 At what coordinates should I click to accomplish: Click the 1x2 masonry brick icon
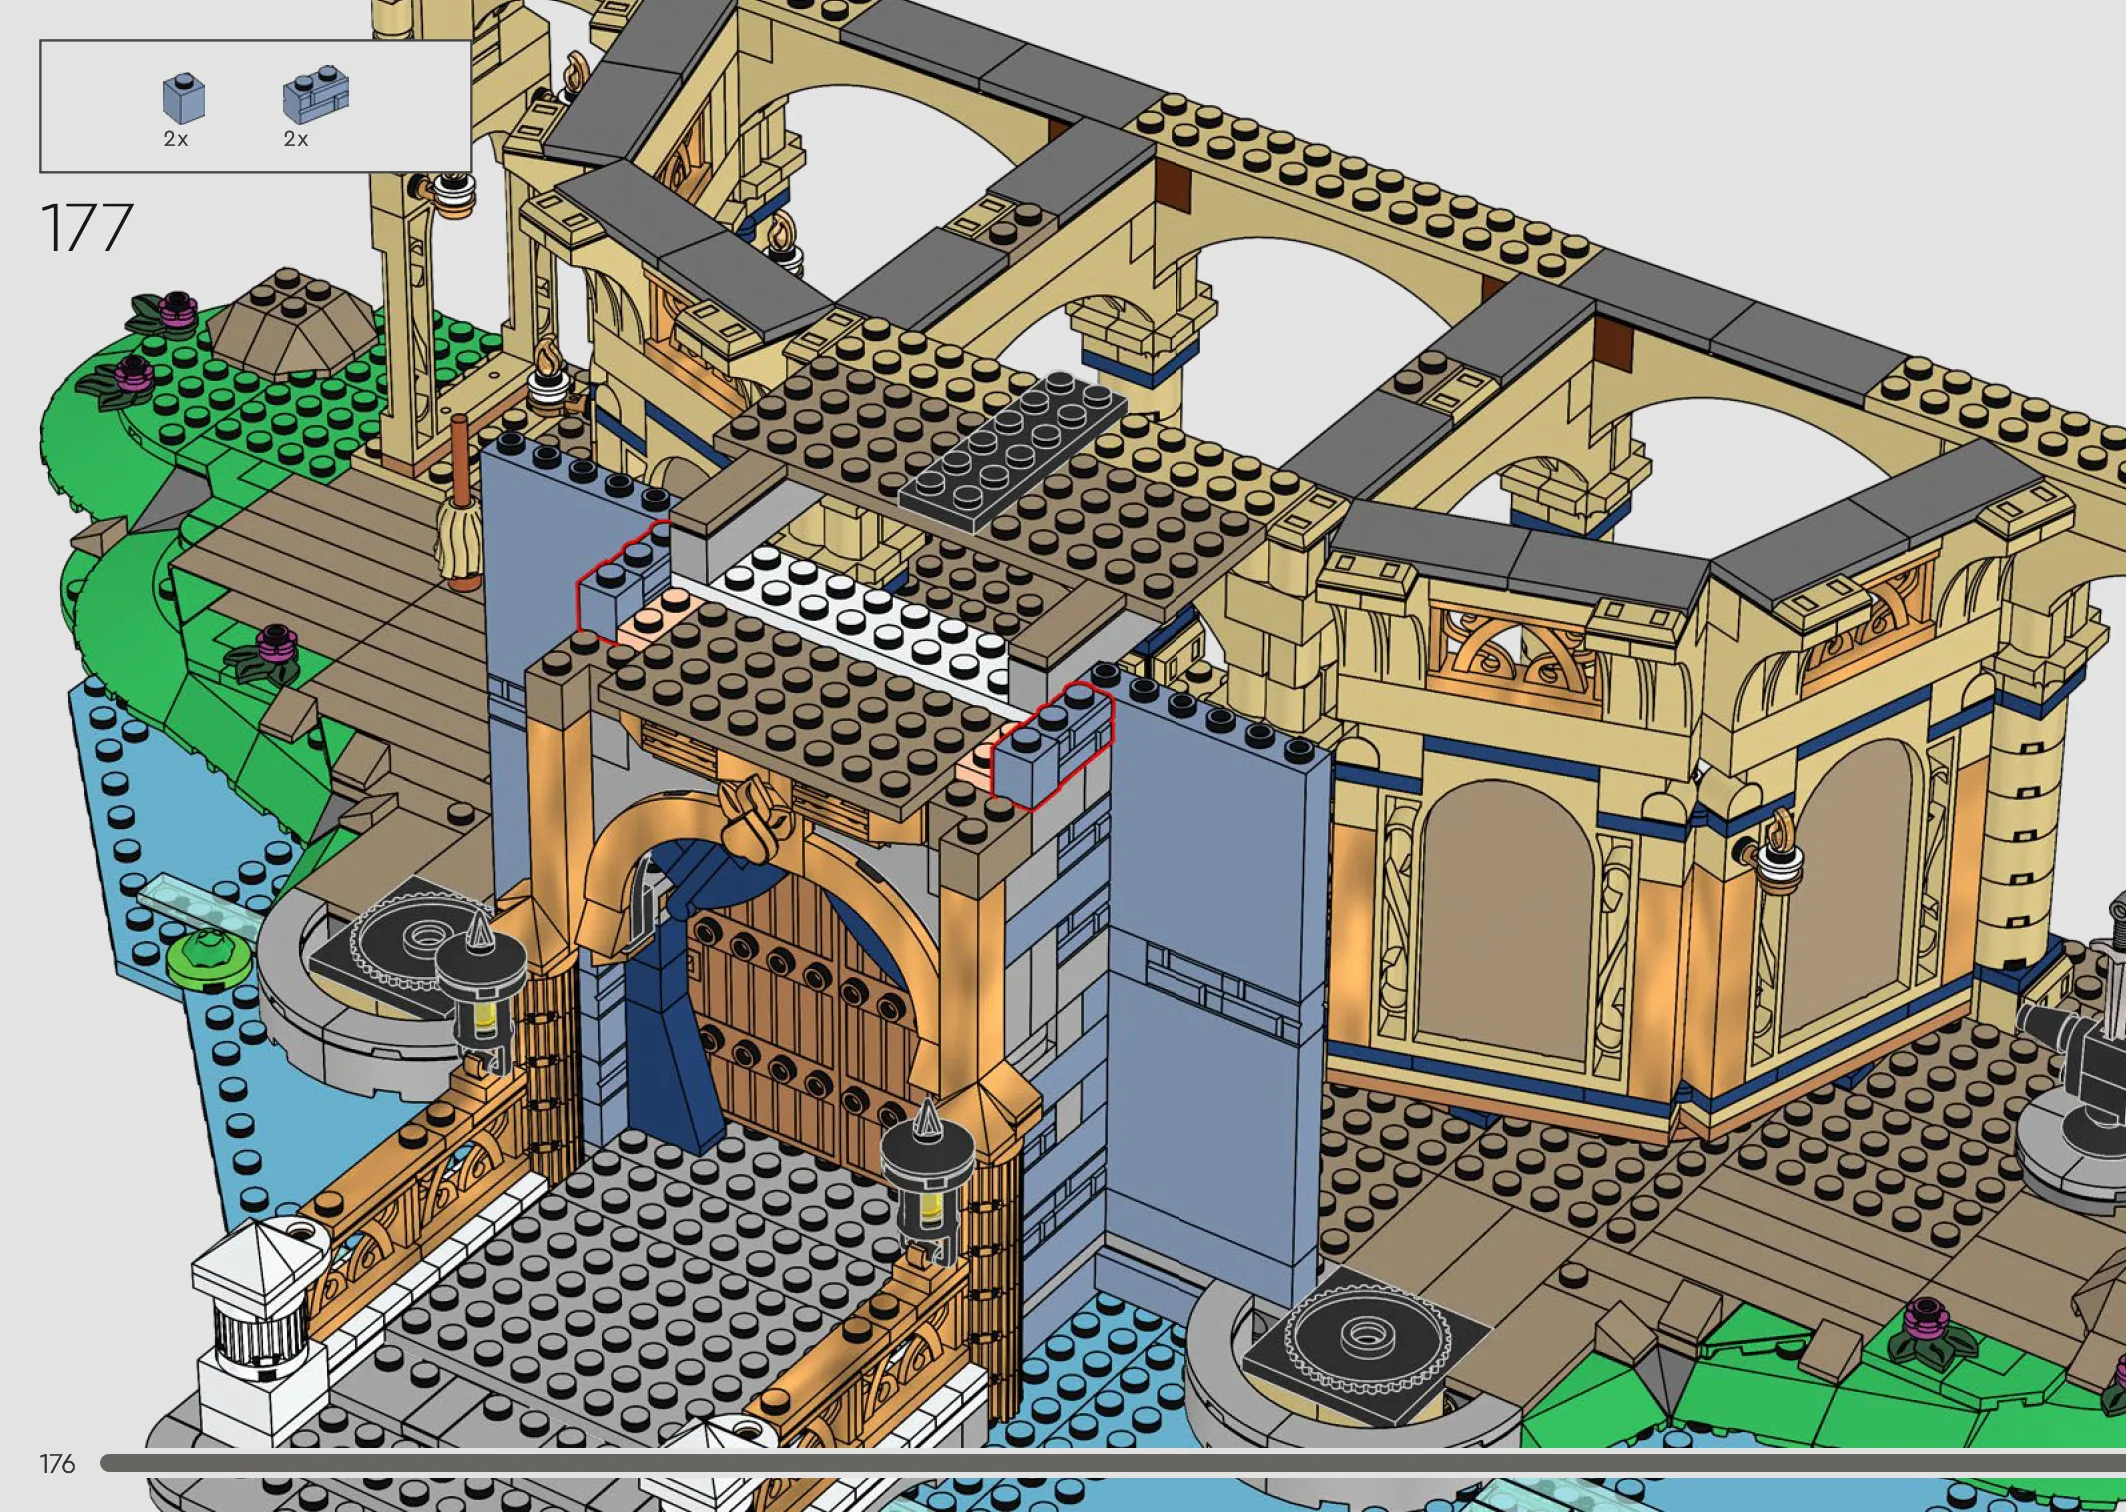pyautogui.click(x=316, y=96)
